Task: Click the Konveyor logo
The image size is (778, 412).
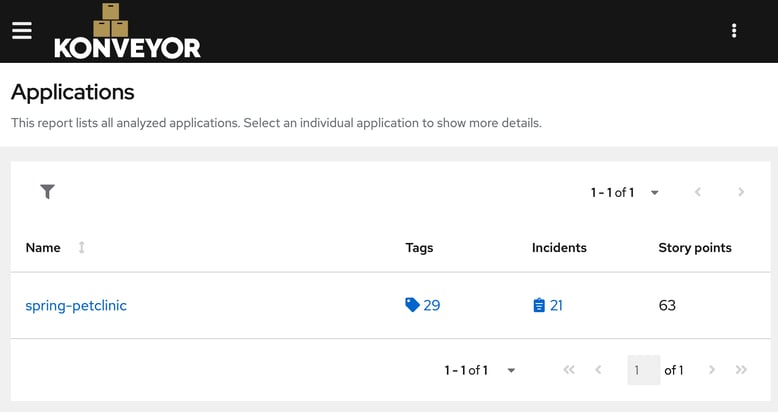Action: [x=127, y=32]
